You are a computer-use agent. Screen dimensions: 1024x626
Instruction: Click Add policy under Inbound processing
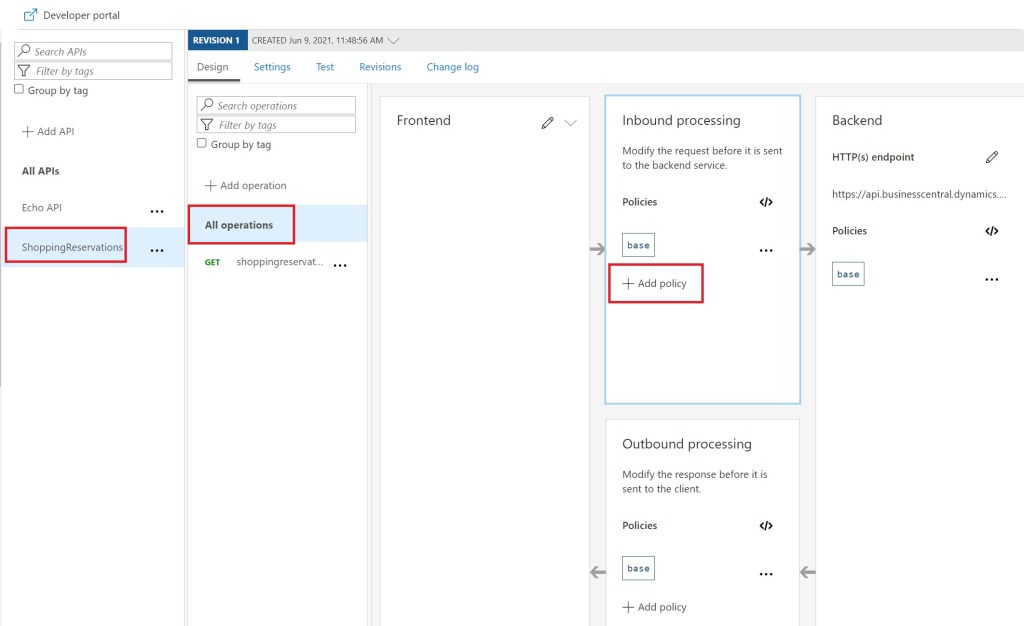pos(655,283)
